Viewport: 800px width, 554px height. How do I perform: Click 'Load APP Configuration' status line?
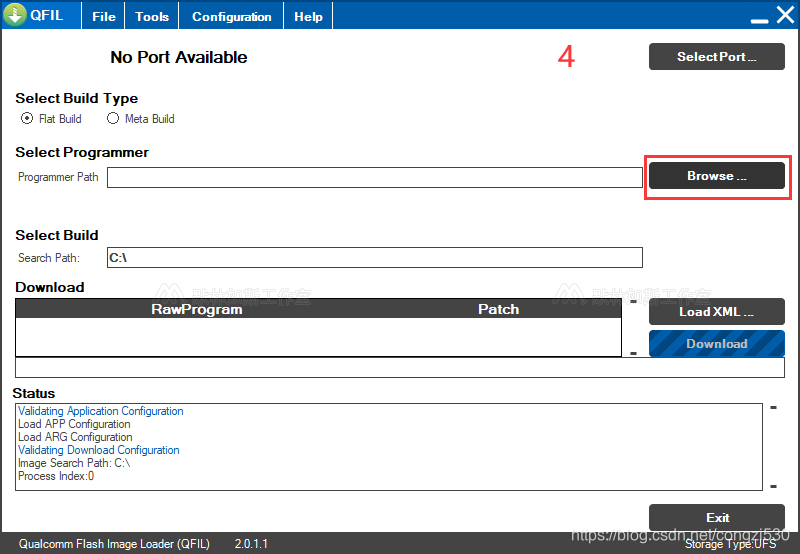tap(74, 424)
